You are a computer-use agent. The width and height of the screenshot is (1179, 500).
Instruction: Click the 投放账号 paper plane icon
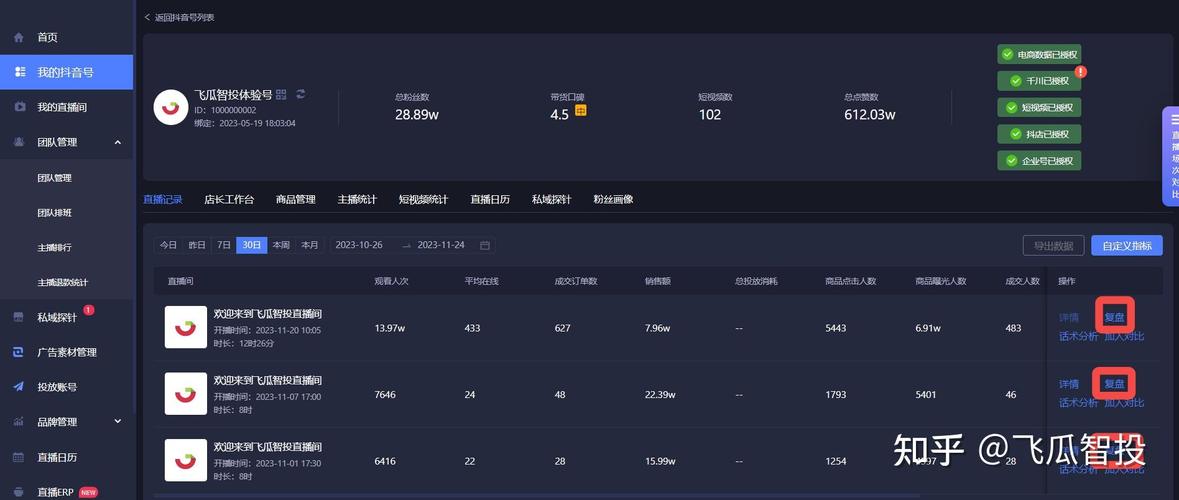(x=19, y=387)
